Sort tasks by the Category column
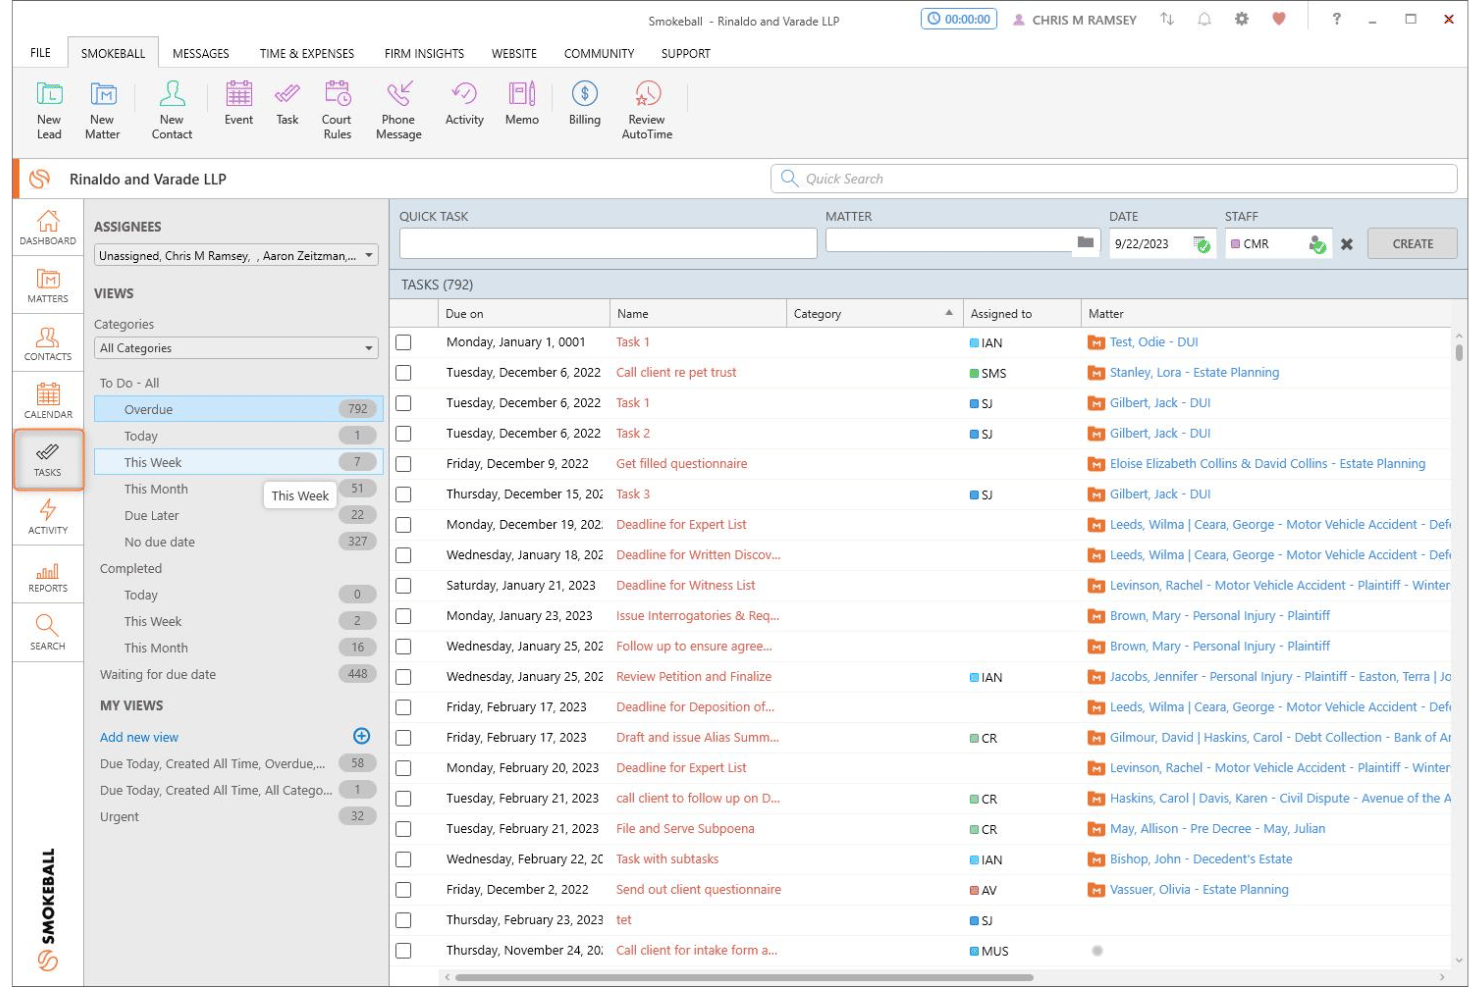Viewport: 1480px width, 987px height. 874,313
